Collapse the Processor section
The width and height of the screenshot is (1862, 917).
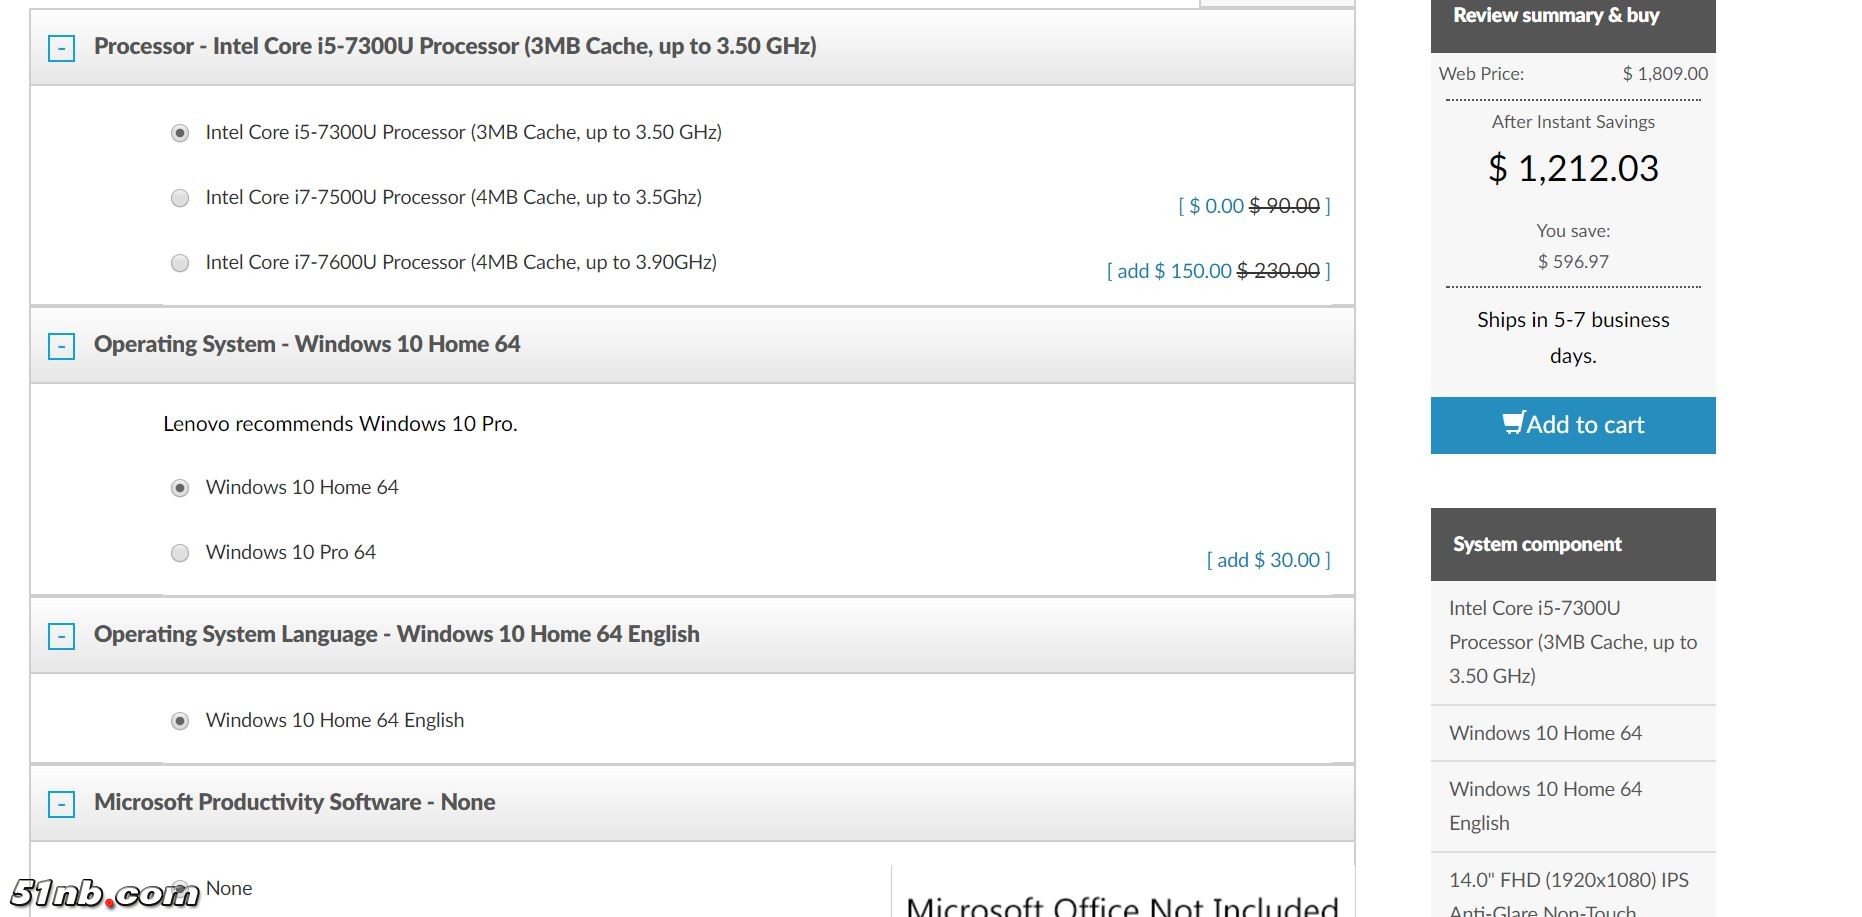click(61, 48)
